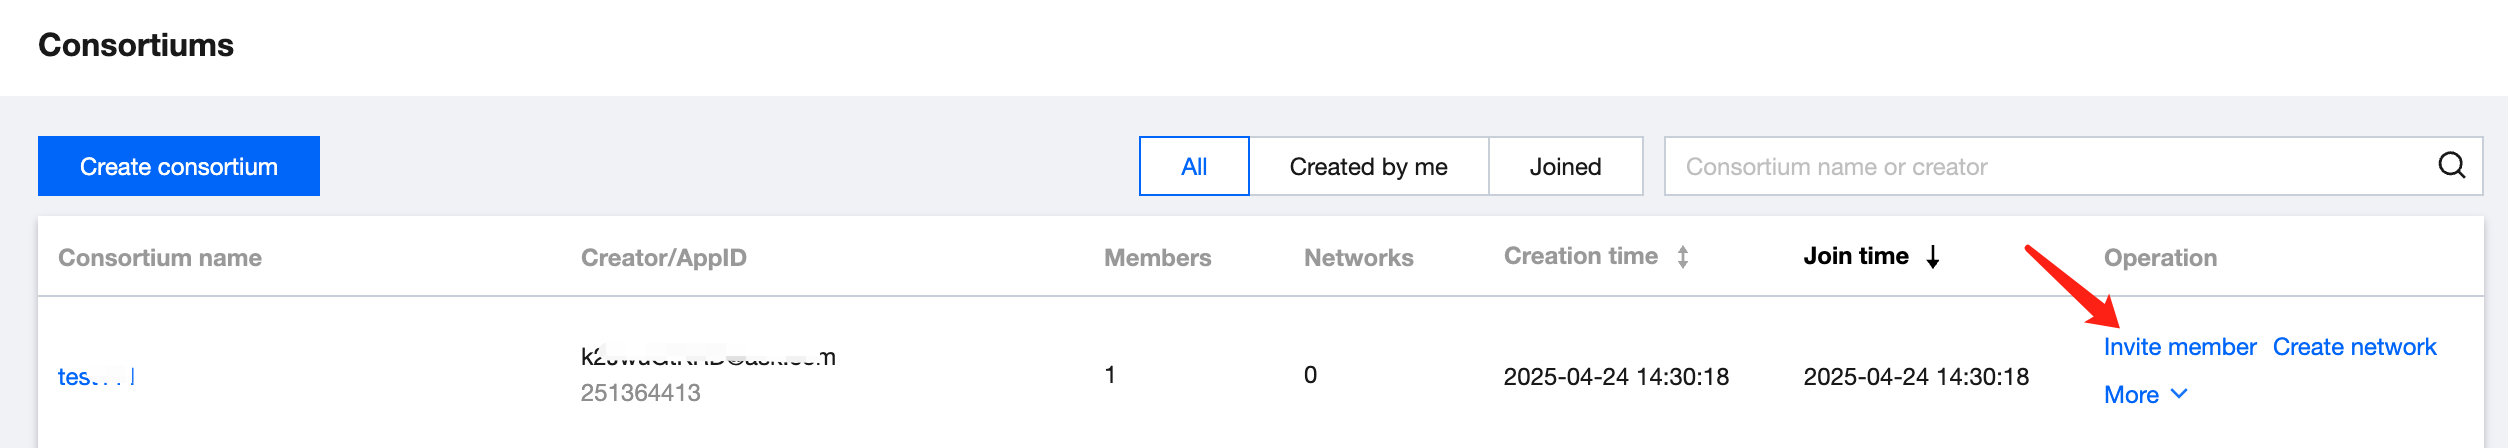2508x448 pixels.
Task: Click the AppID 251364413 text
Action: tap(640, 393)
